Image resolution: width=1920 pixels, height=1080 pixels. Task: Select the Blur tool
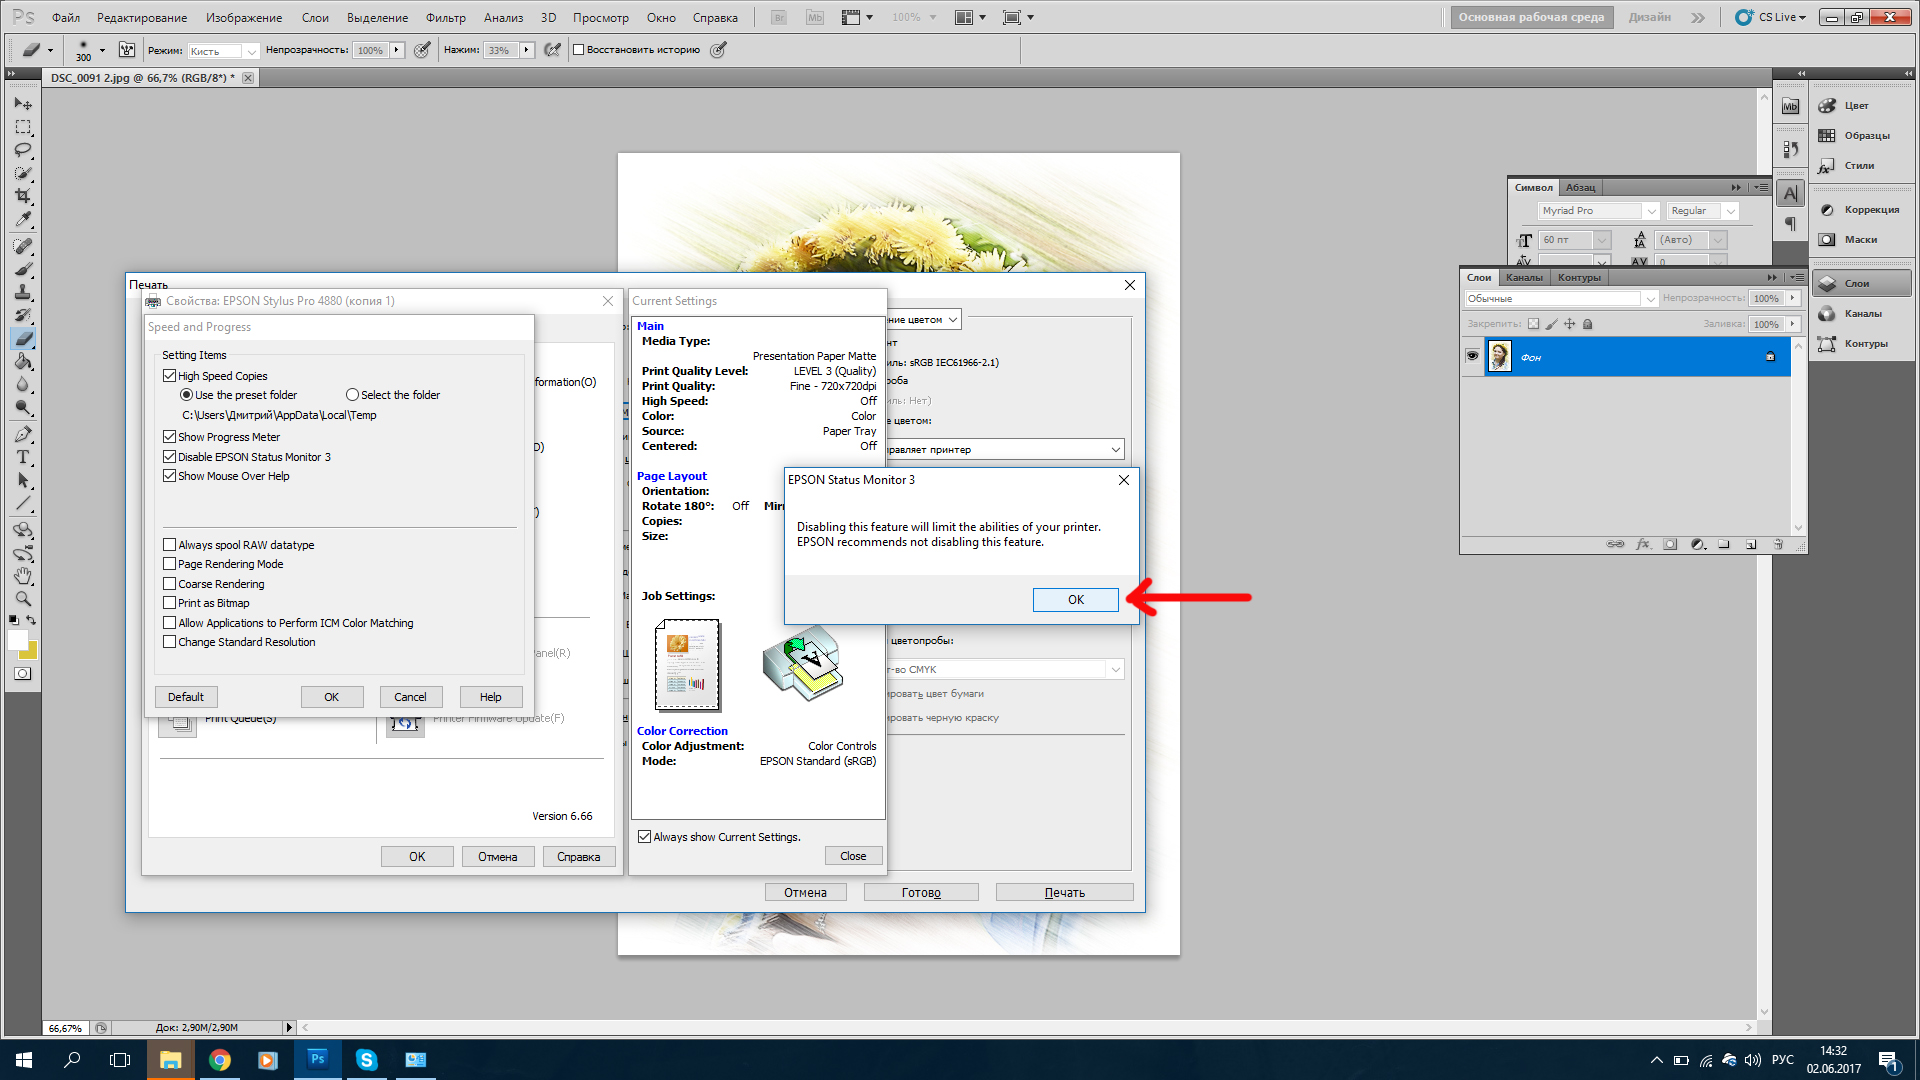[23, 384]
